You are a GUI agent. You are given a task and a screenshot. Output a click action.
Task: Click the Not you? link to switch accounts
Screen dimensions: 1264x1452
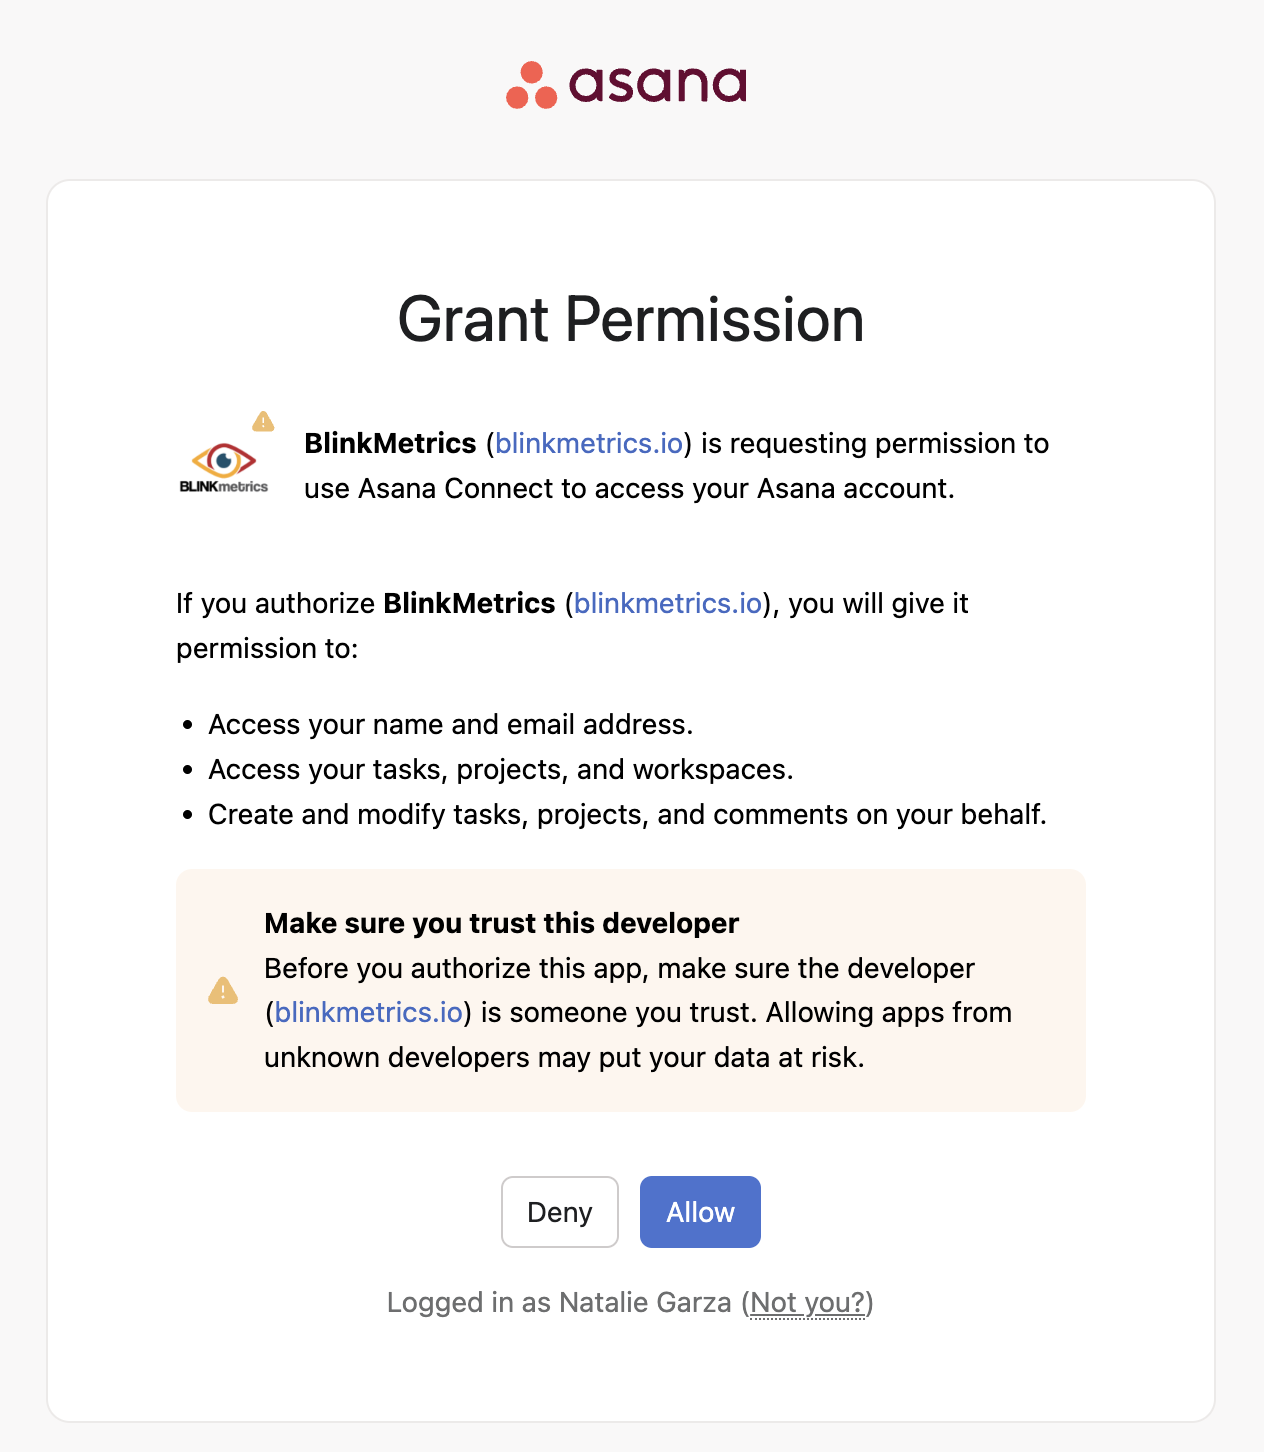click(x=806, y=1302)
